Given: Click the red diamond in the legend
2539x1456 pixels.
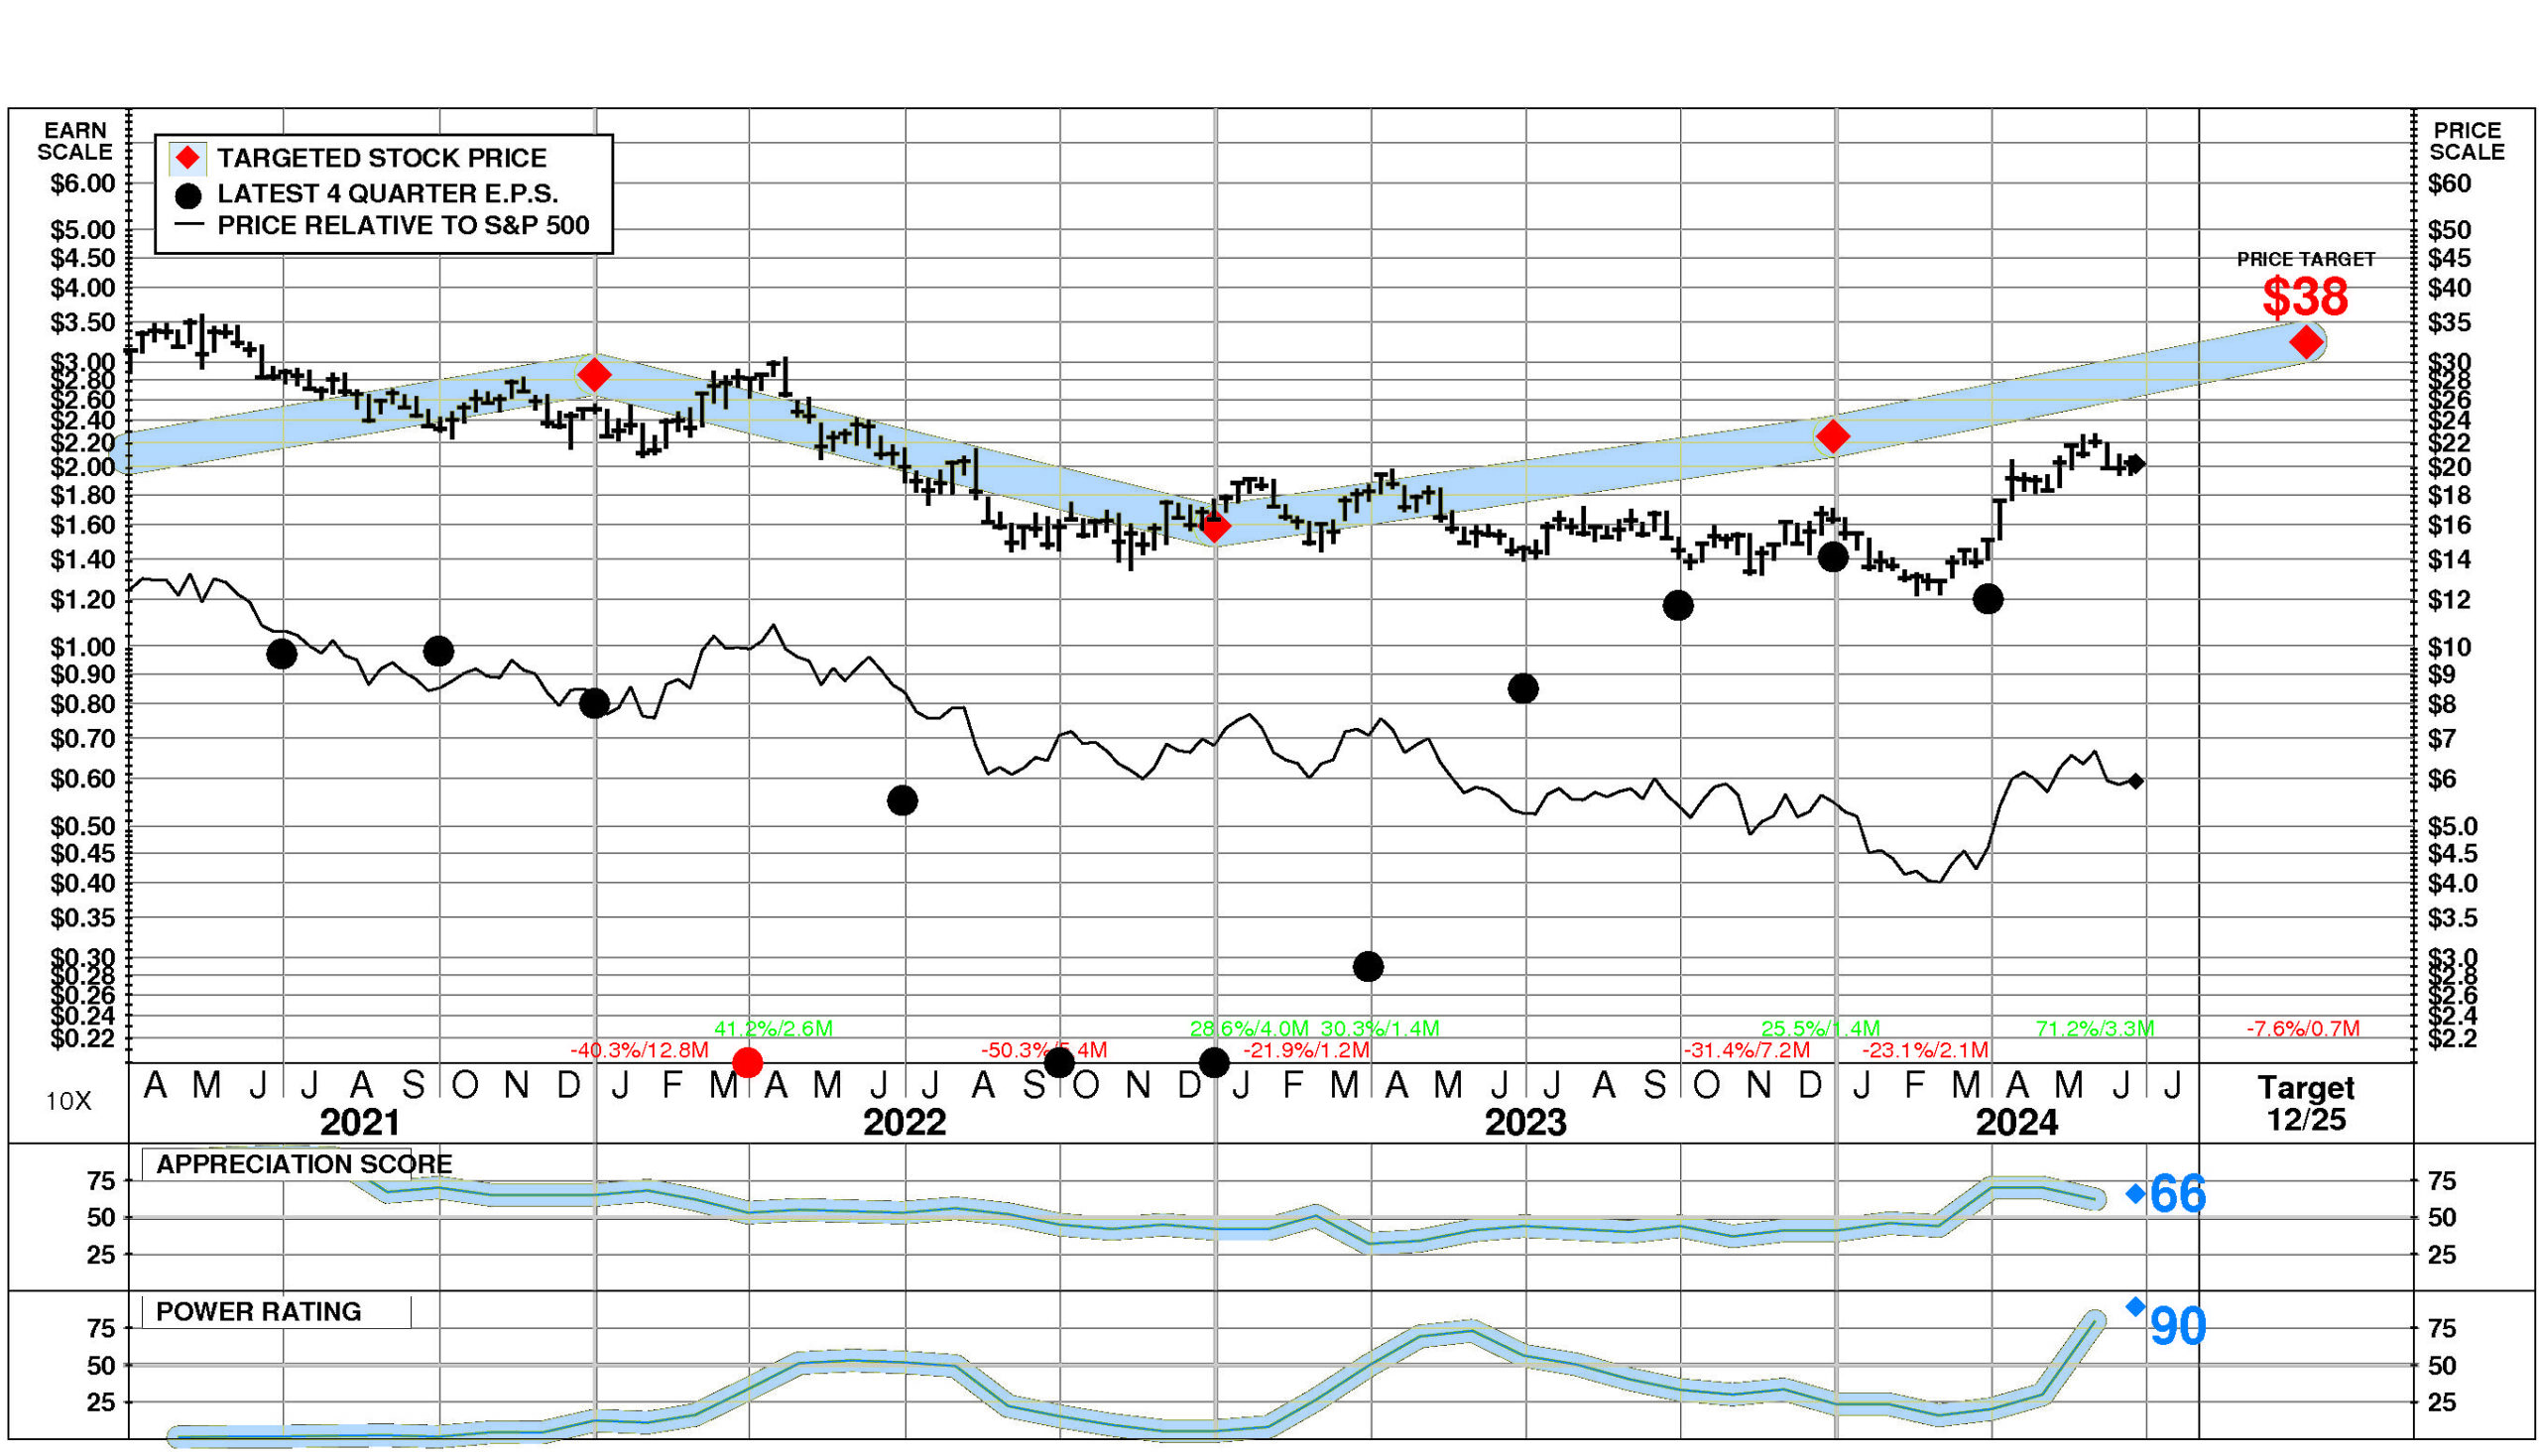Looking at the screenshot, I should (x=187, y=158).
